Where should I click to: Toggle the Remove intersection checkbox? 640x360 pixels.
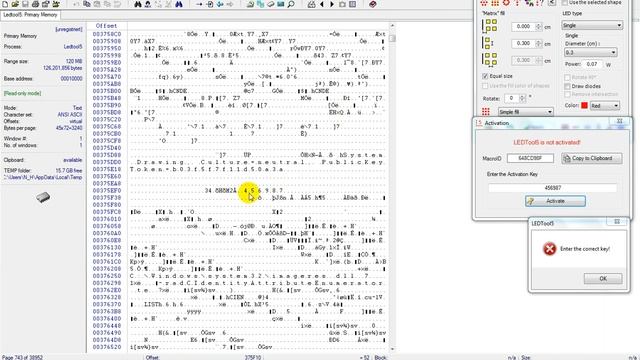[x=567, y=94]
